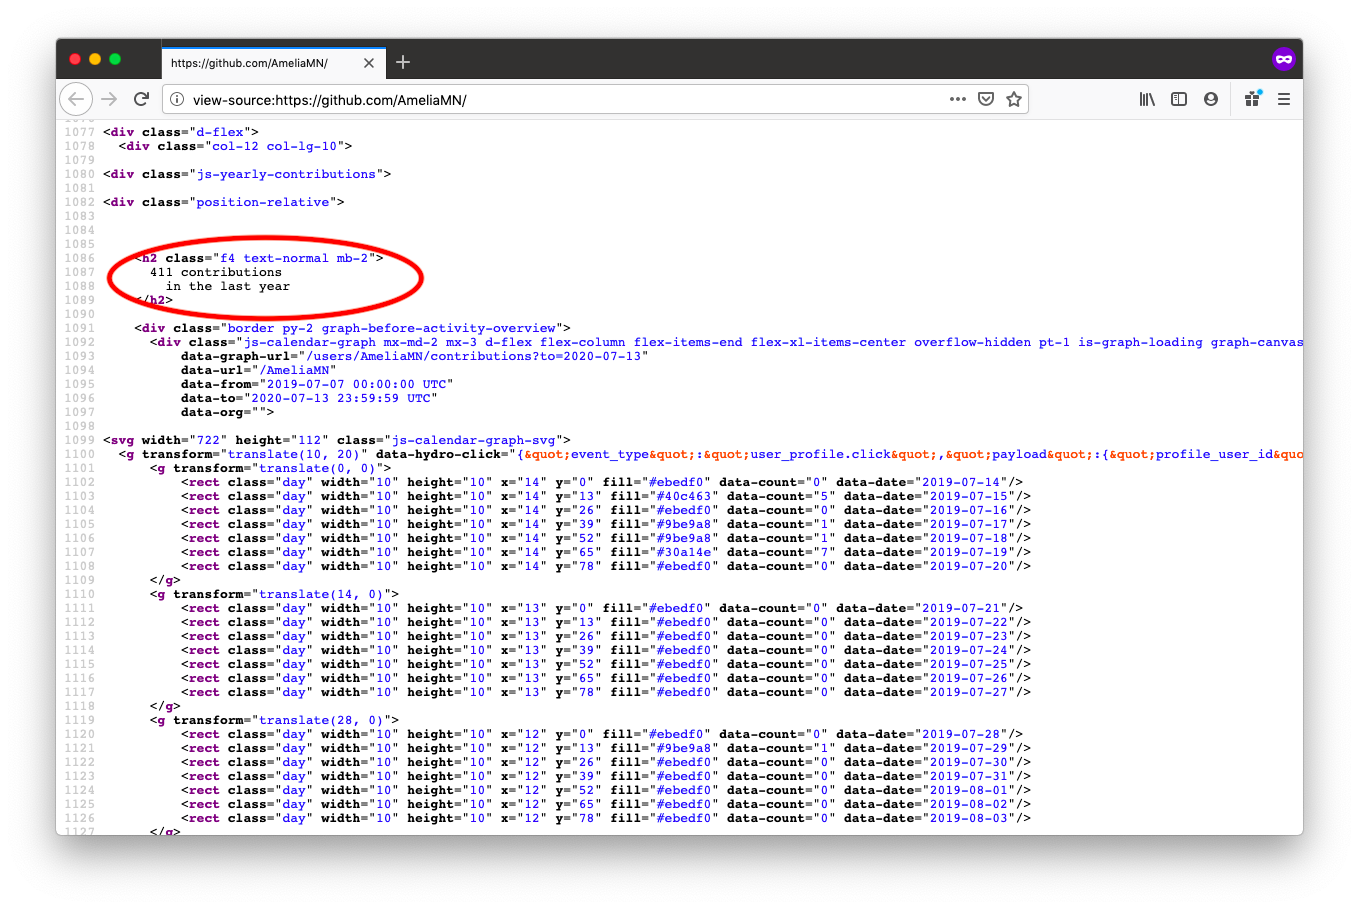This screenshot has width=1359, height=909.
Task: Reload the current page
Action: pyautogui.click(x=141, y=99)
